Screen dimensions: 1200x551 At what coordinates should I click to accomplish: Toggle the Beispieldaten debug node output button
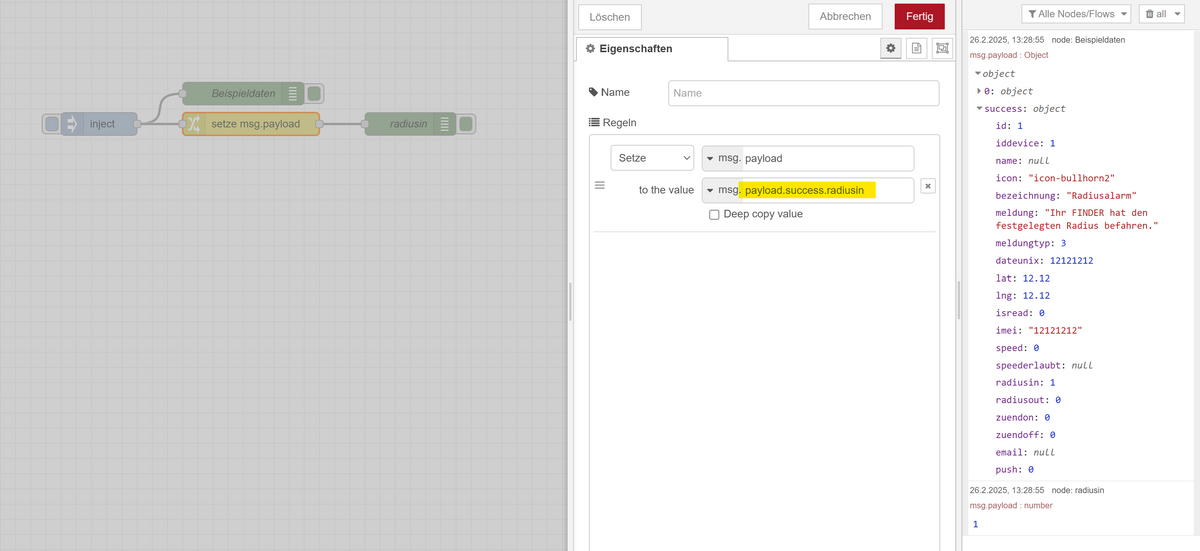tap(314, 94)
